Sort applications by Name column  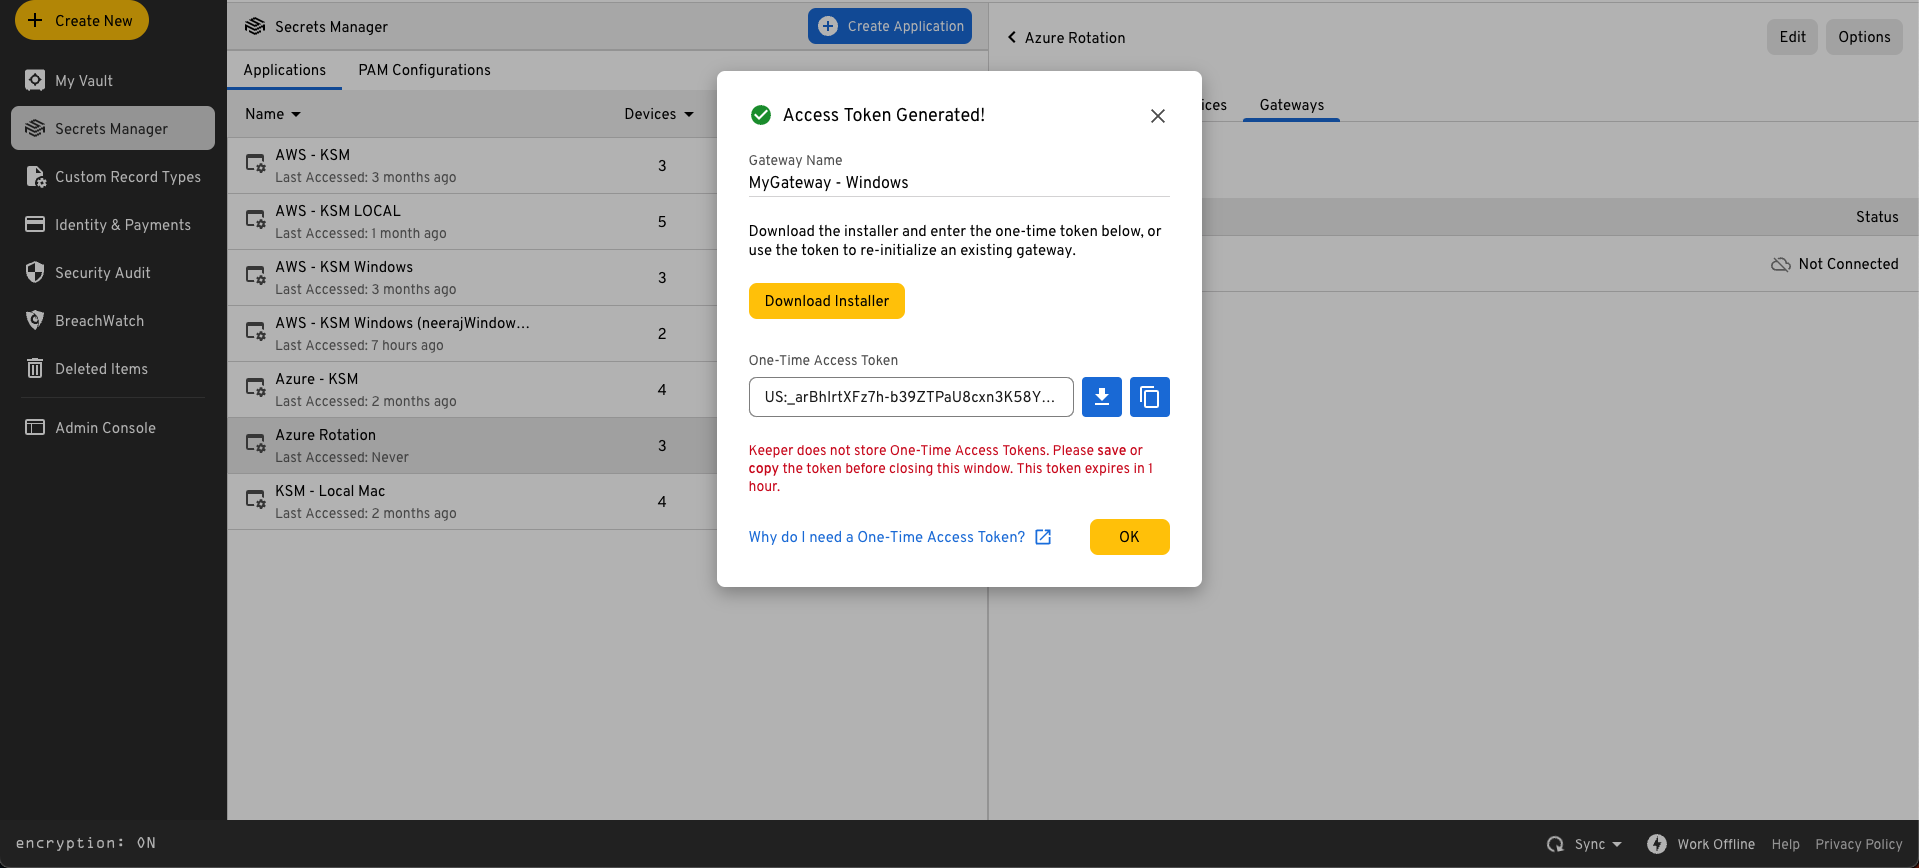[272, 114]
